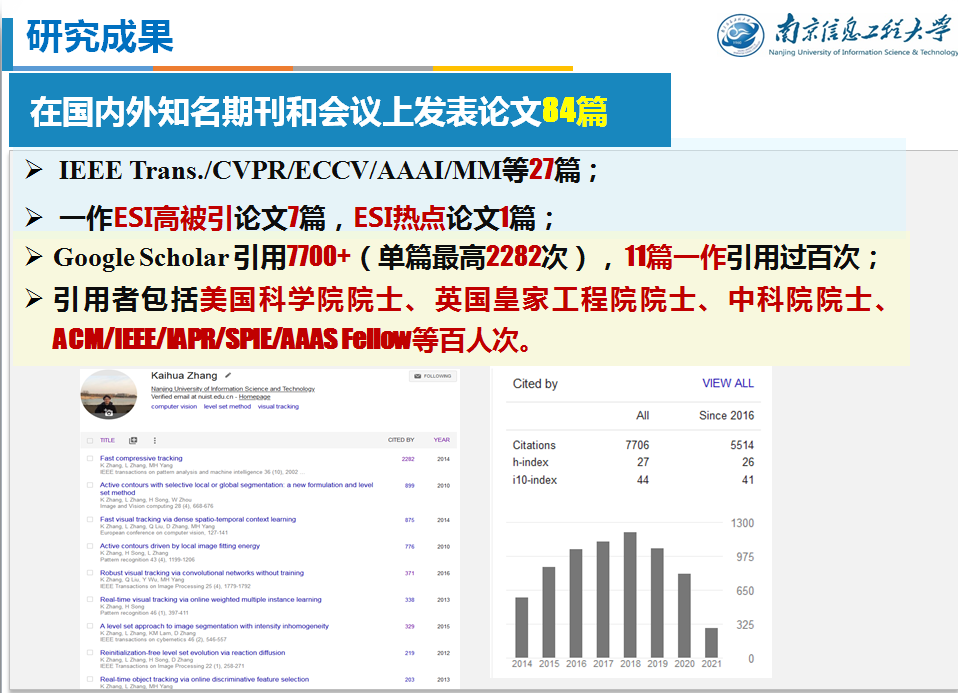Select the visual tracking interest tag
Image resolution: width=958 pixels, height=693 pixels.
[278, 407]
